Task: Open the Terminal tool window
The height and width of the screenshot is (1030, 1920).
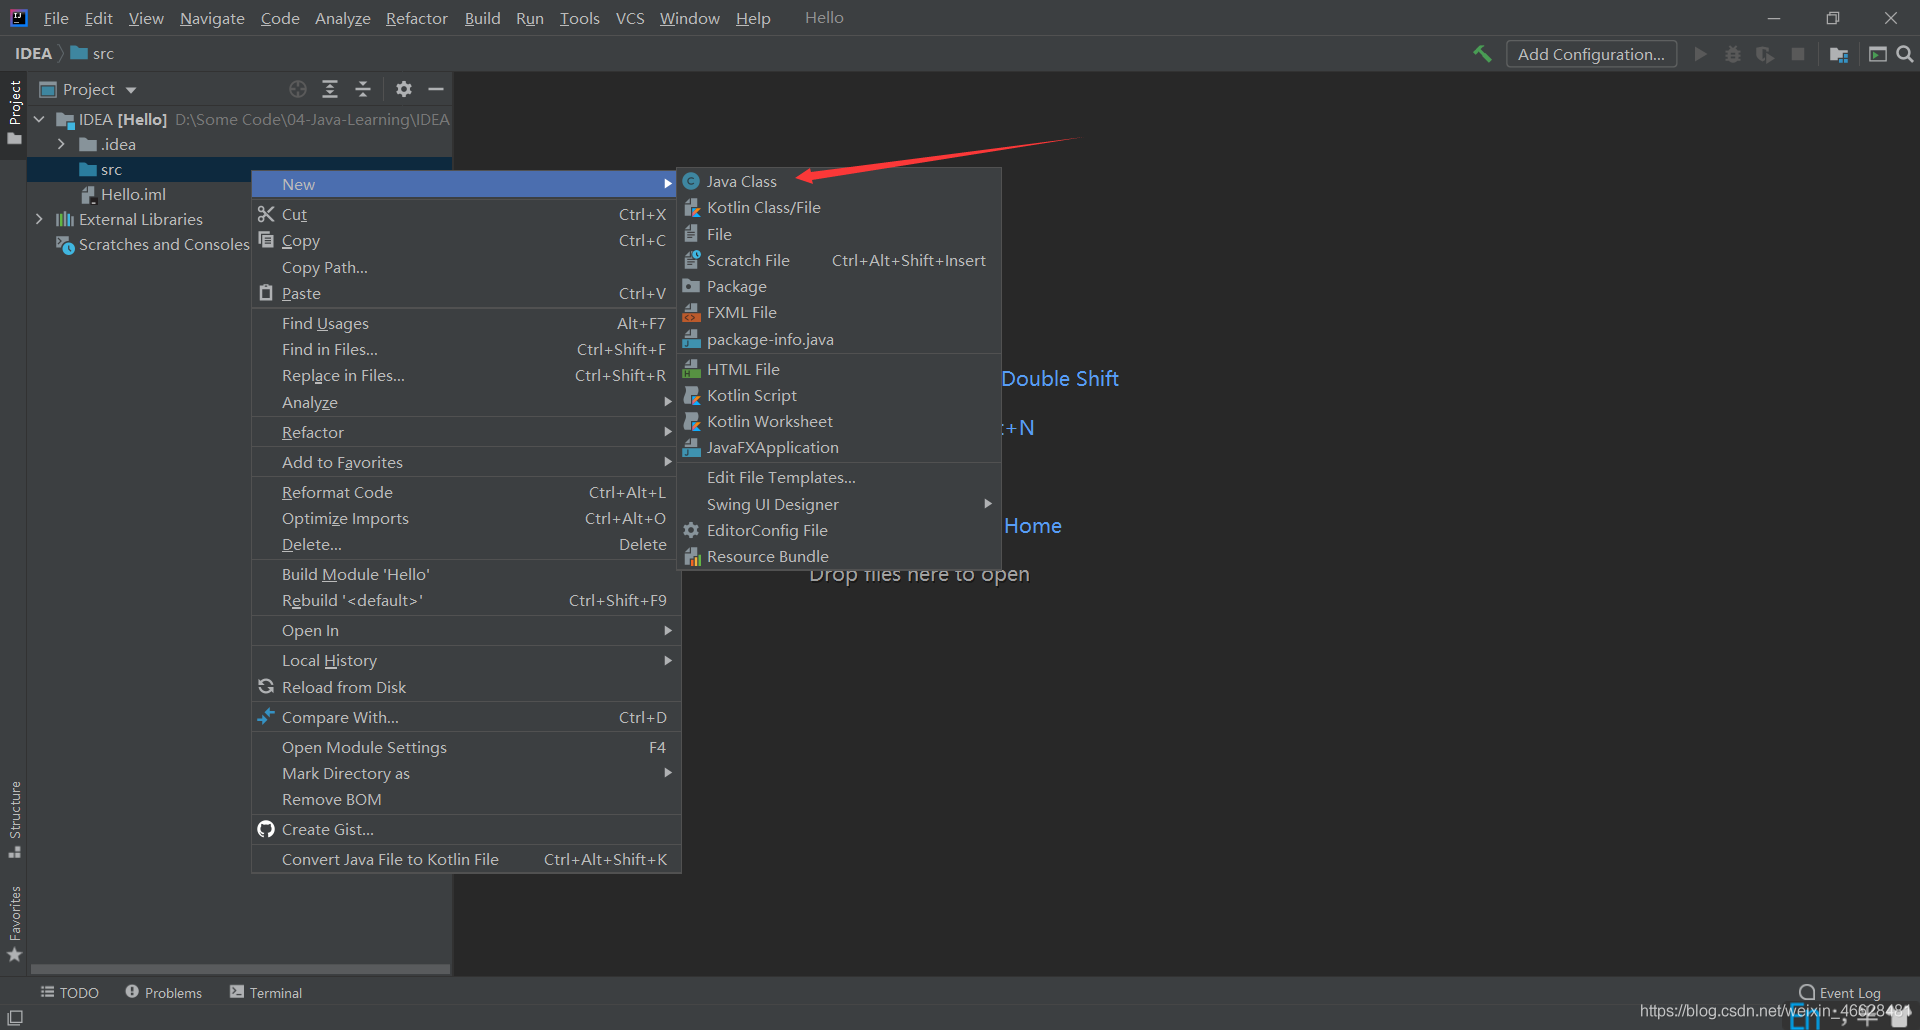Action: [265, 991]
